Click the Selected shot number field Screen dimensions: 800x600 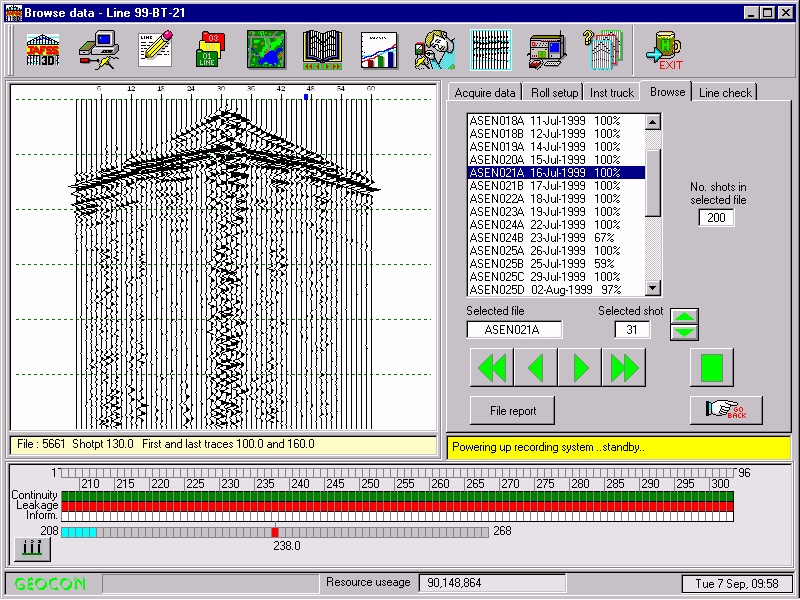[632, 330]
